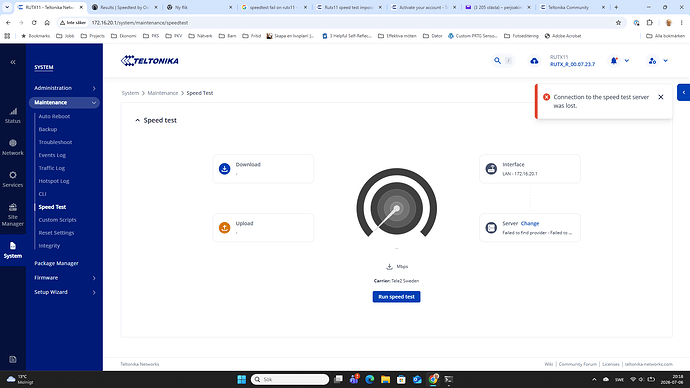Collapse the sidebar with double-chevron icon

pyautogui.click(x=13, y=62)
